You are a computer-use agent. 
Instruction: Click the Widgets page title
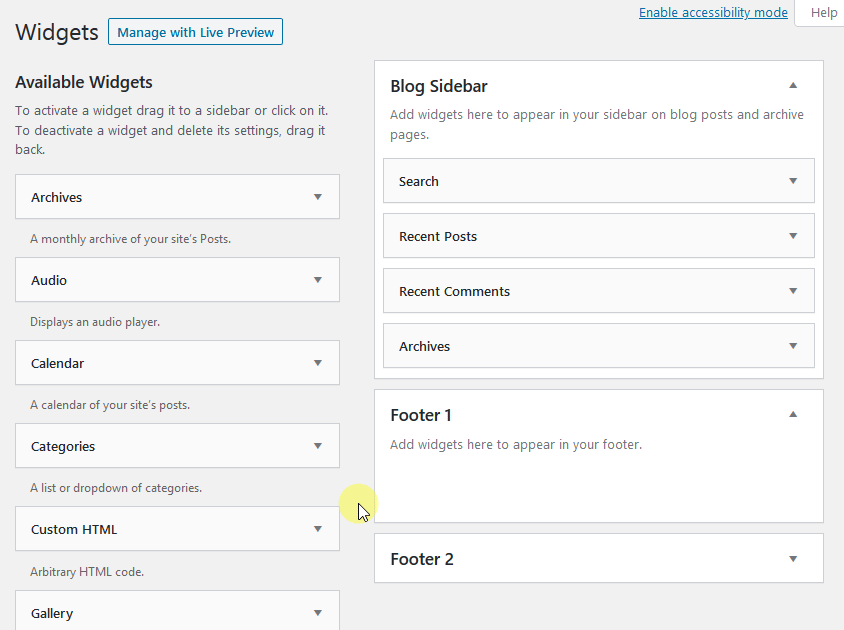click(x=56, y=32)
